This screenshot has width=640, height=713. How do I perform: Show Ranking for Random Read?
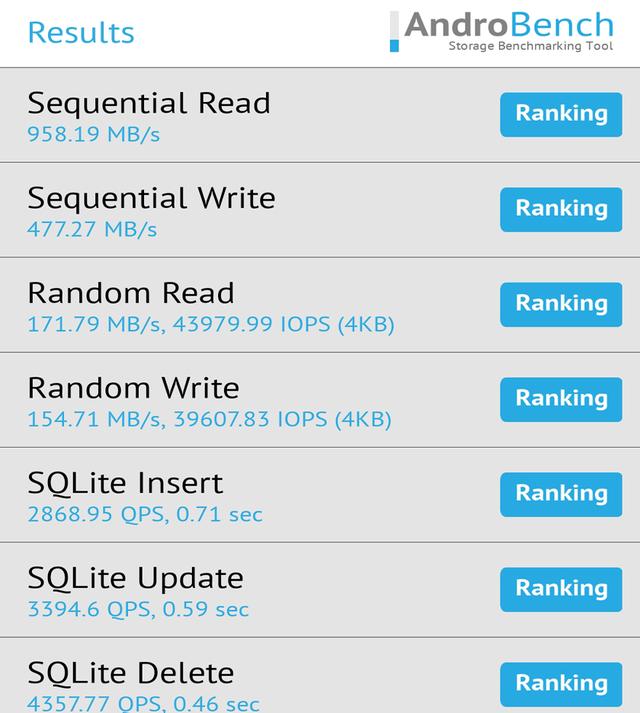(x=560, y=304)
